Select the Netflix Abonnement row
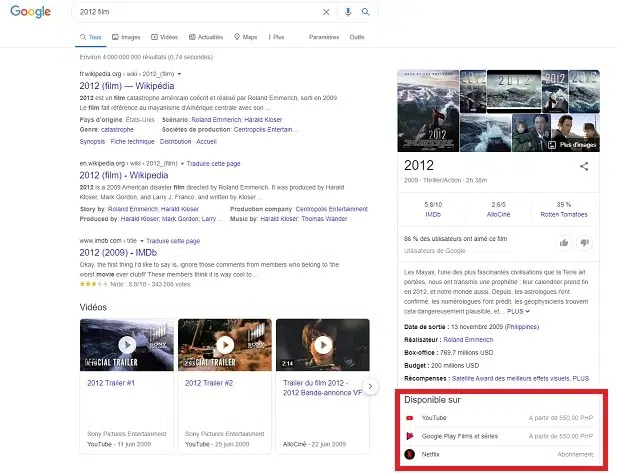Image resolution: width=617 pixels, height=473 pixels. coord(499,454)
